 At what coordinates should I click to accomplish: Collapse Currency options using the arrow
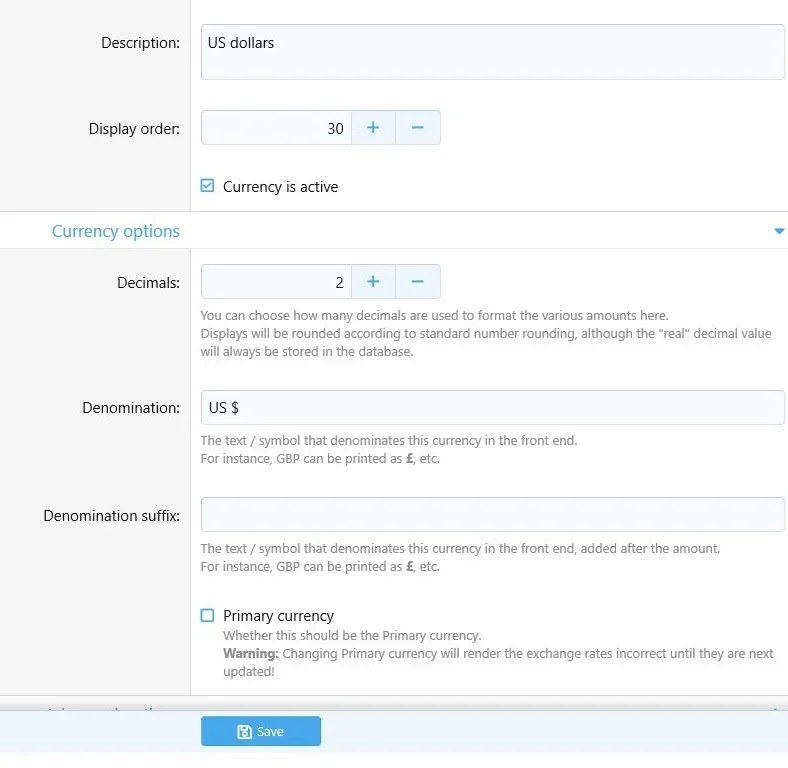(x=779, y=231)
